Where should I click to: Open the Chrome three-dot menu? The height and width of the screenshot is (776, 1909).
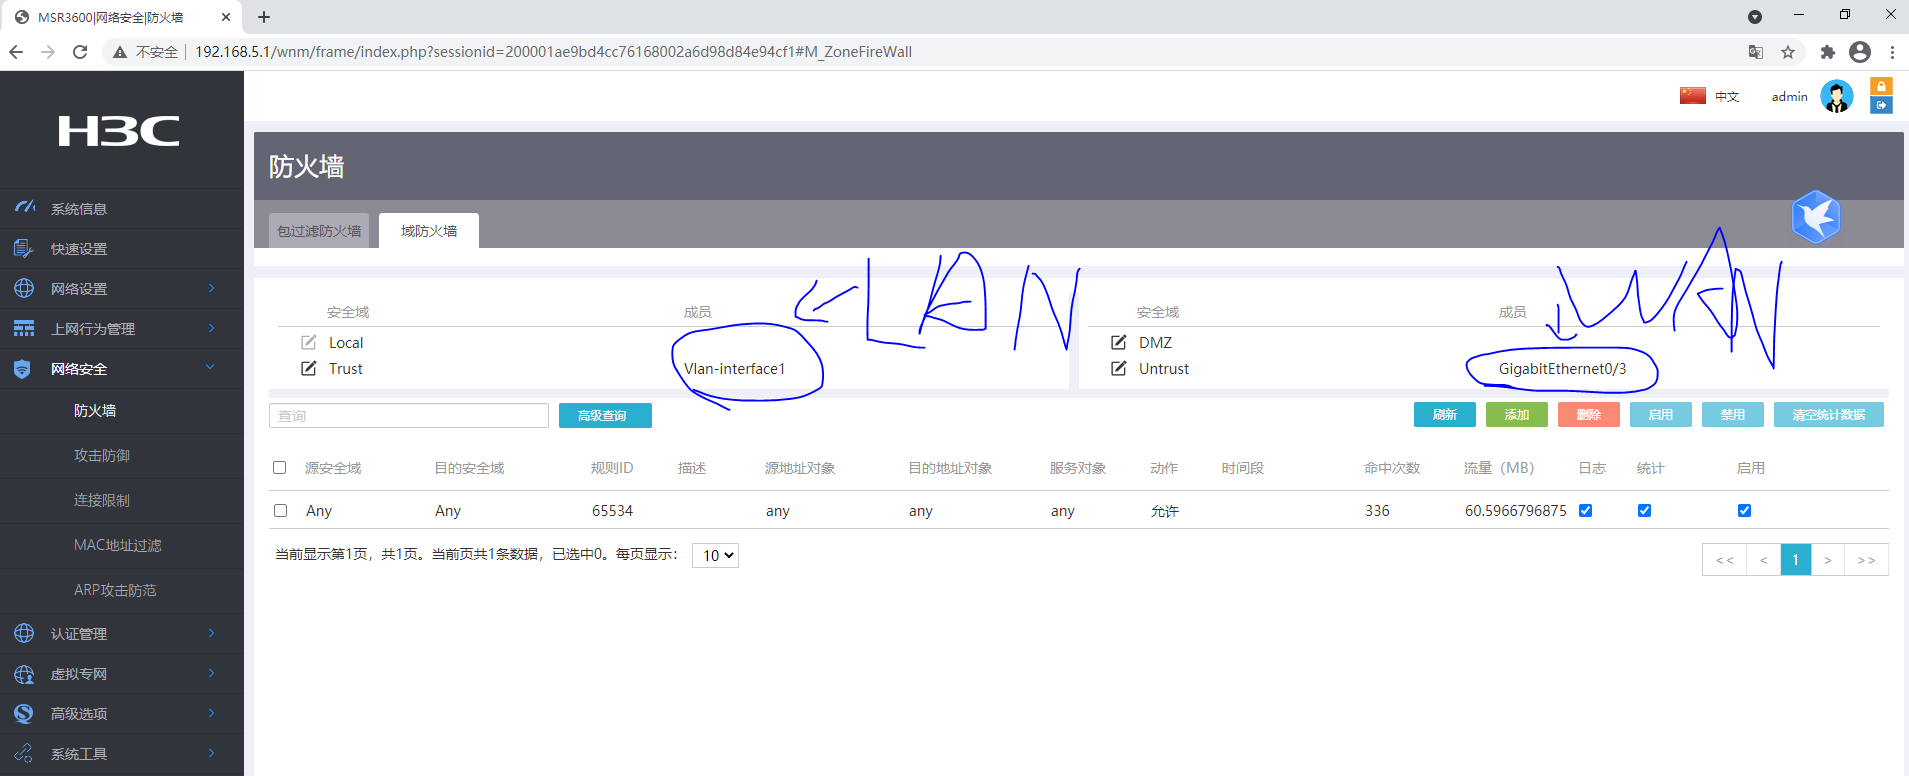click(1892, 52)
